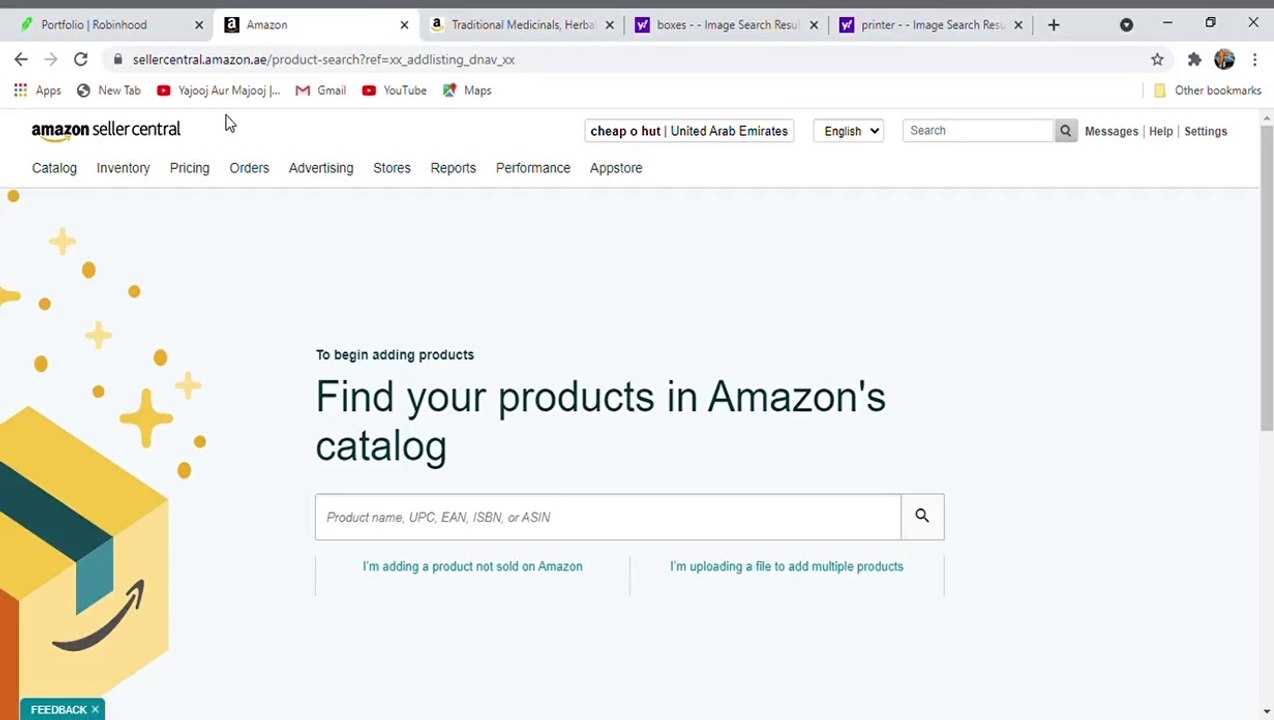
Task: Bookmark this page with the star icon
Action: pos(1157,60)
